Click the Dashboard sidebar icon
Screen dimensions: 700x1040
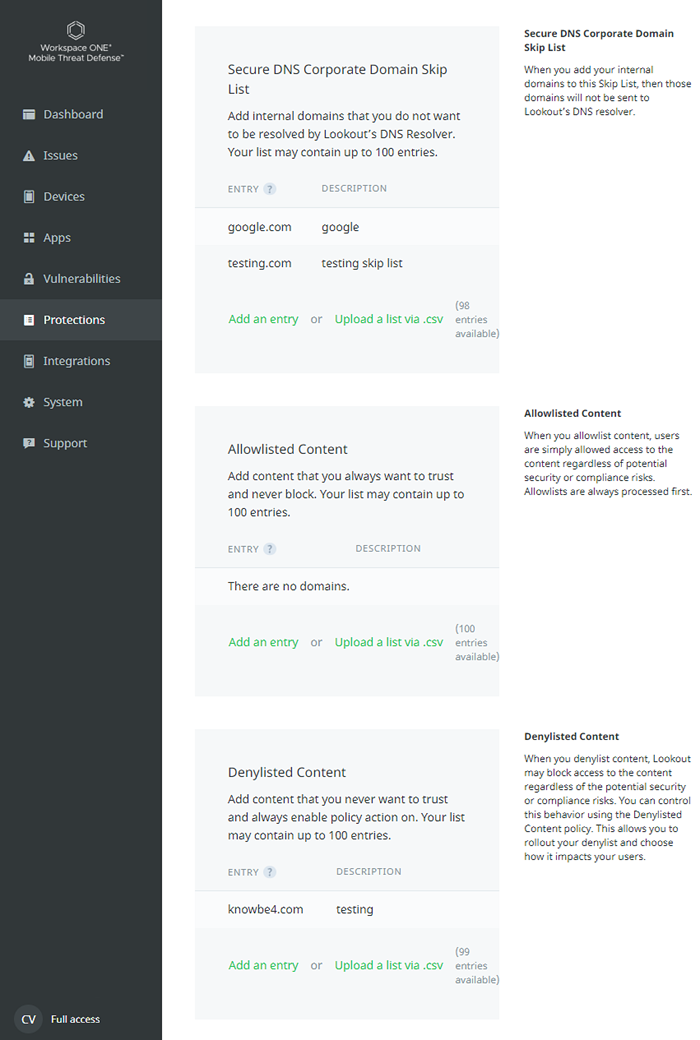coord(29,114)
